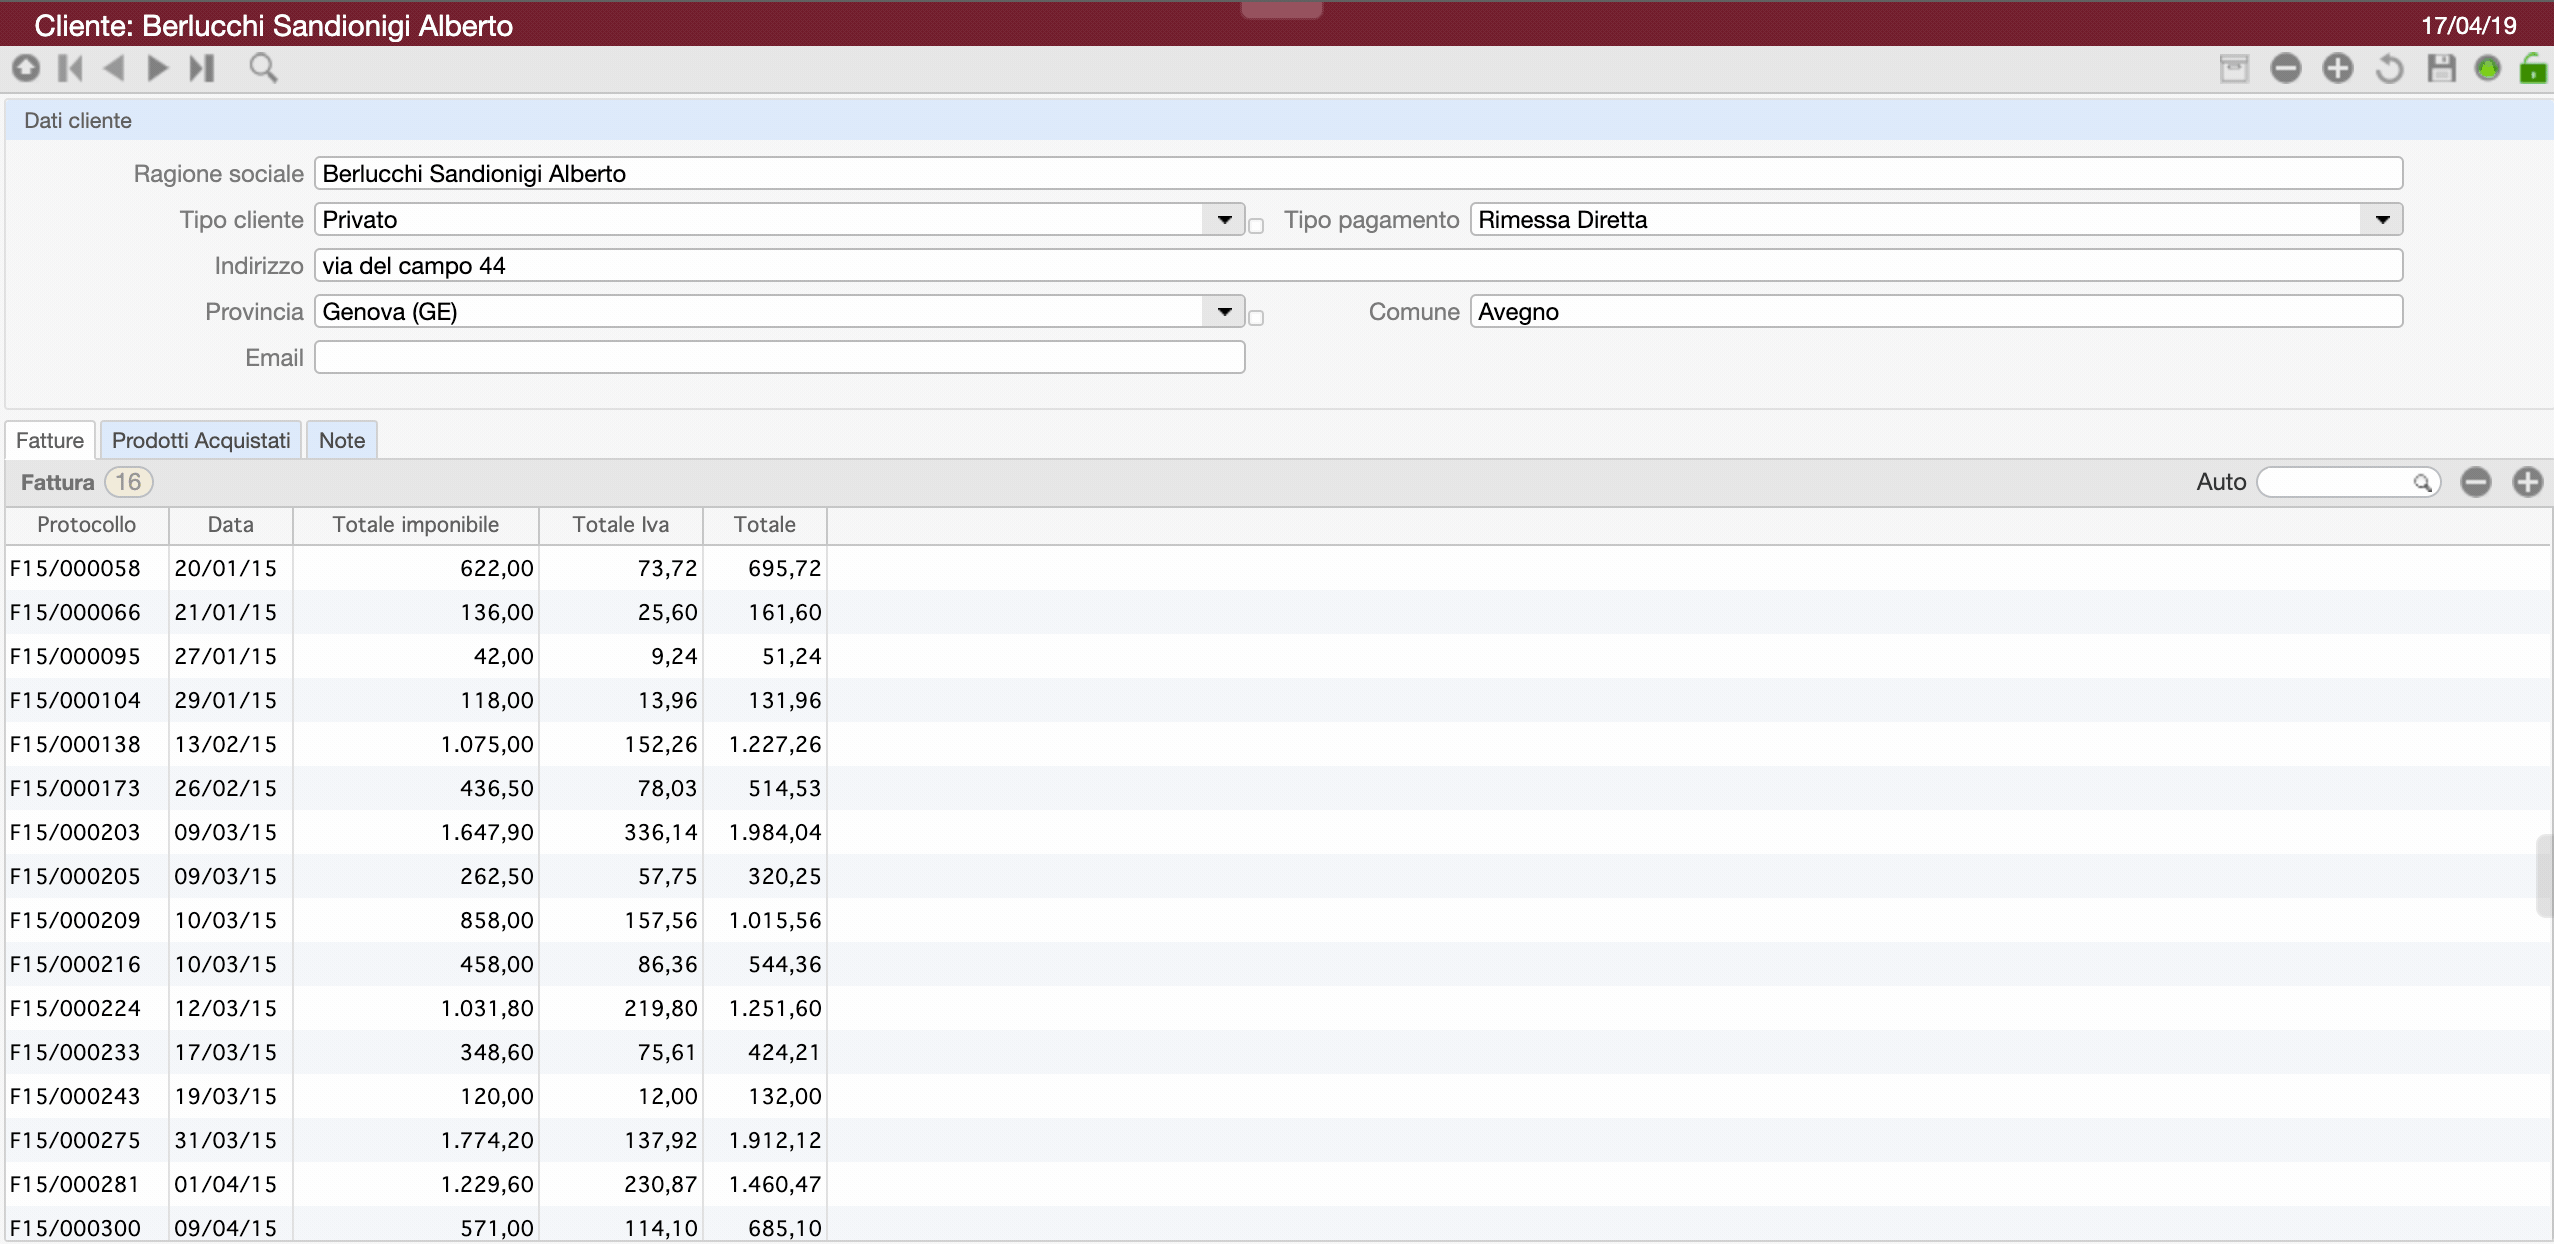The width and height of the screenshot is (2554, 1244).
Task: Click in the empty Email field
Action: tap(780, 358)
